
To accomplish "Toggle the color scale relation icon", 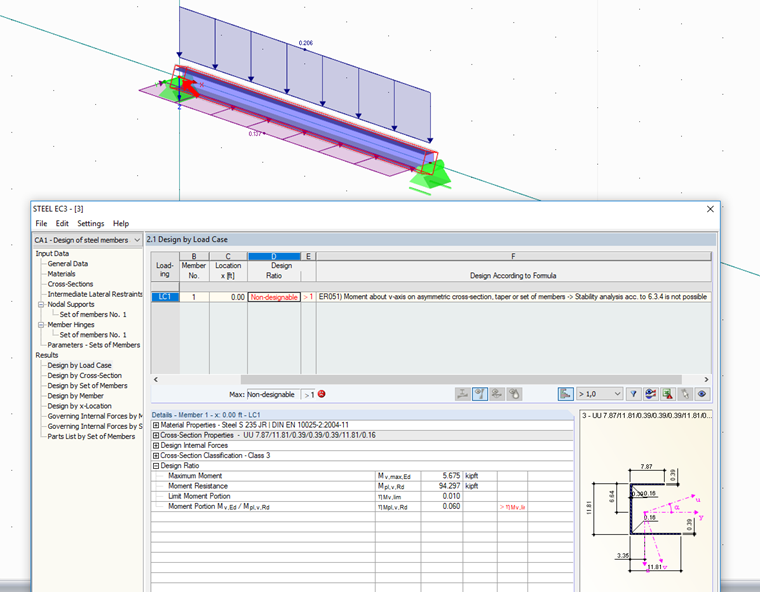I will (566, 394).
